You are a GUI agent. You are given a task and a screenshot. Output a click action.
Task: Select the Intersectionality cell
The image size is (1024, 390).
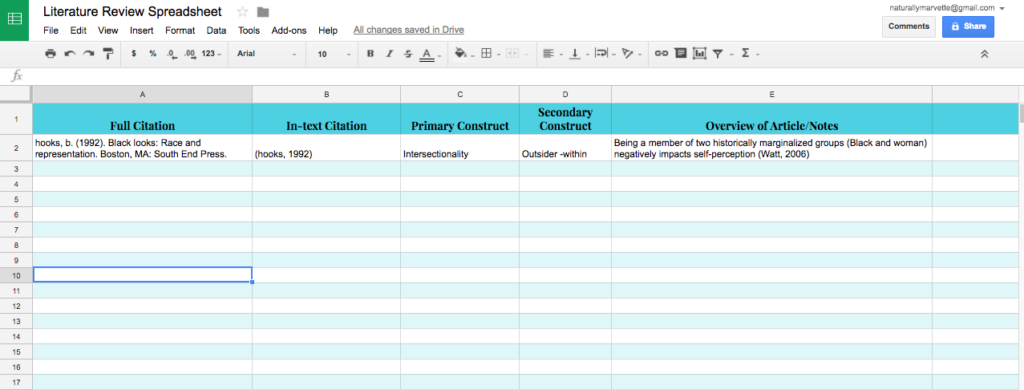click(460, 148)
